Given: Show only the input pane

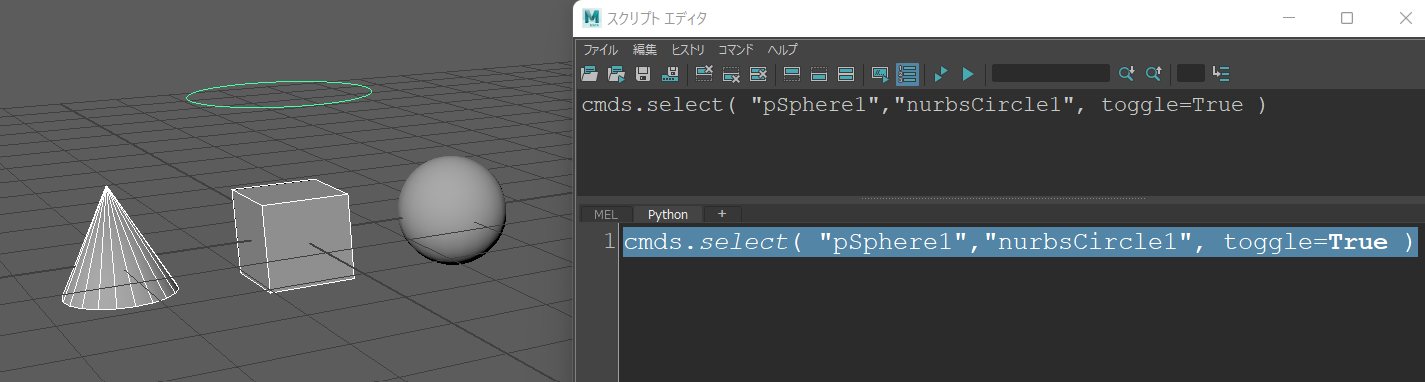Looking at the screenshot, I should [x=818, y=73].
